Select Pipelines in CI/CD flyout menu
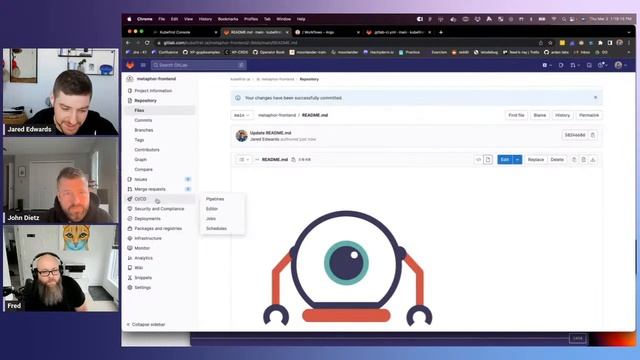The height and width of the screenshot is (360, 640). coord(215,199)
